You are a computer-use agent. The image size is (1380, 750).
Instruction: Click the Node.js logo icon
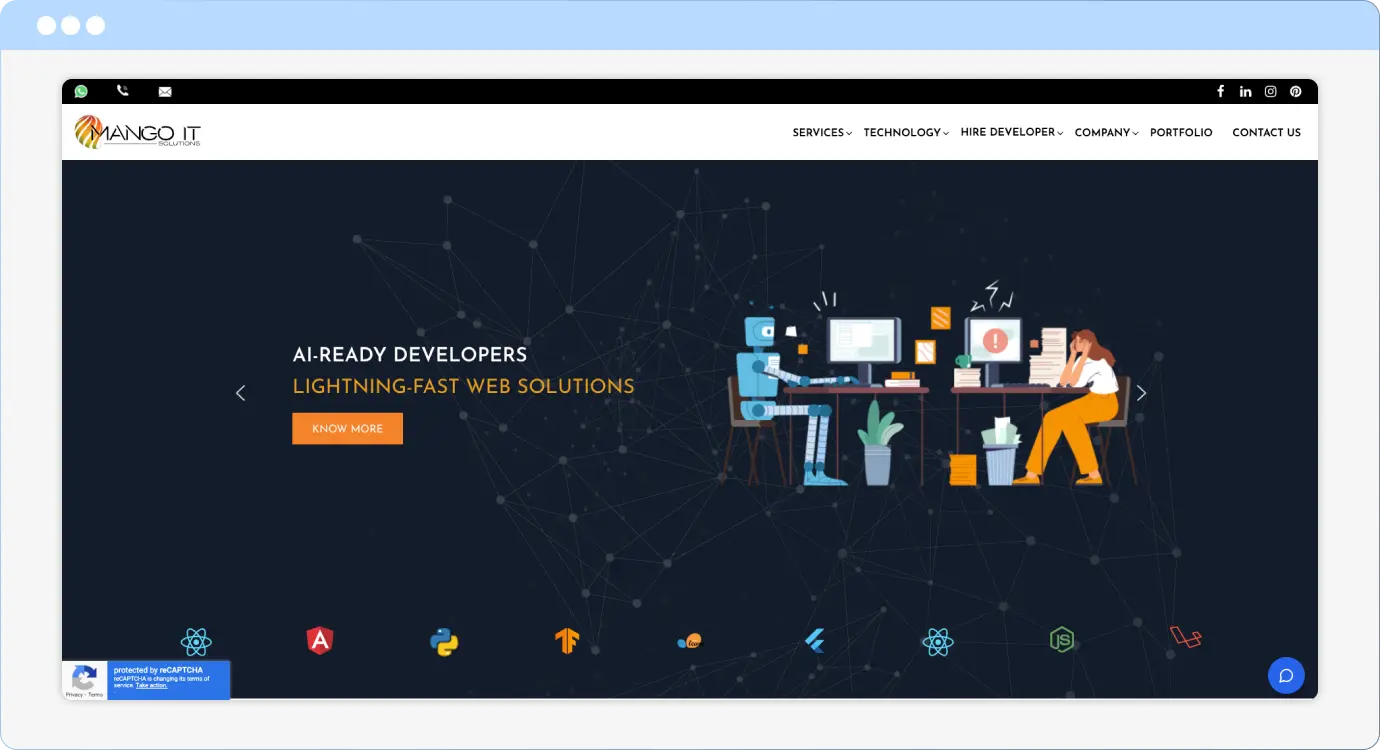click(1061, 640)
